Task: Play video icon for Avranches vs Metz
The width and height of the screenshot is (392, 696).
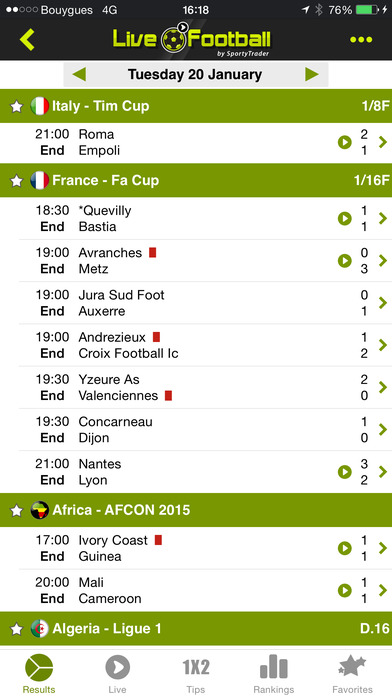Action: pos(344,261)
